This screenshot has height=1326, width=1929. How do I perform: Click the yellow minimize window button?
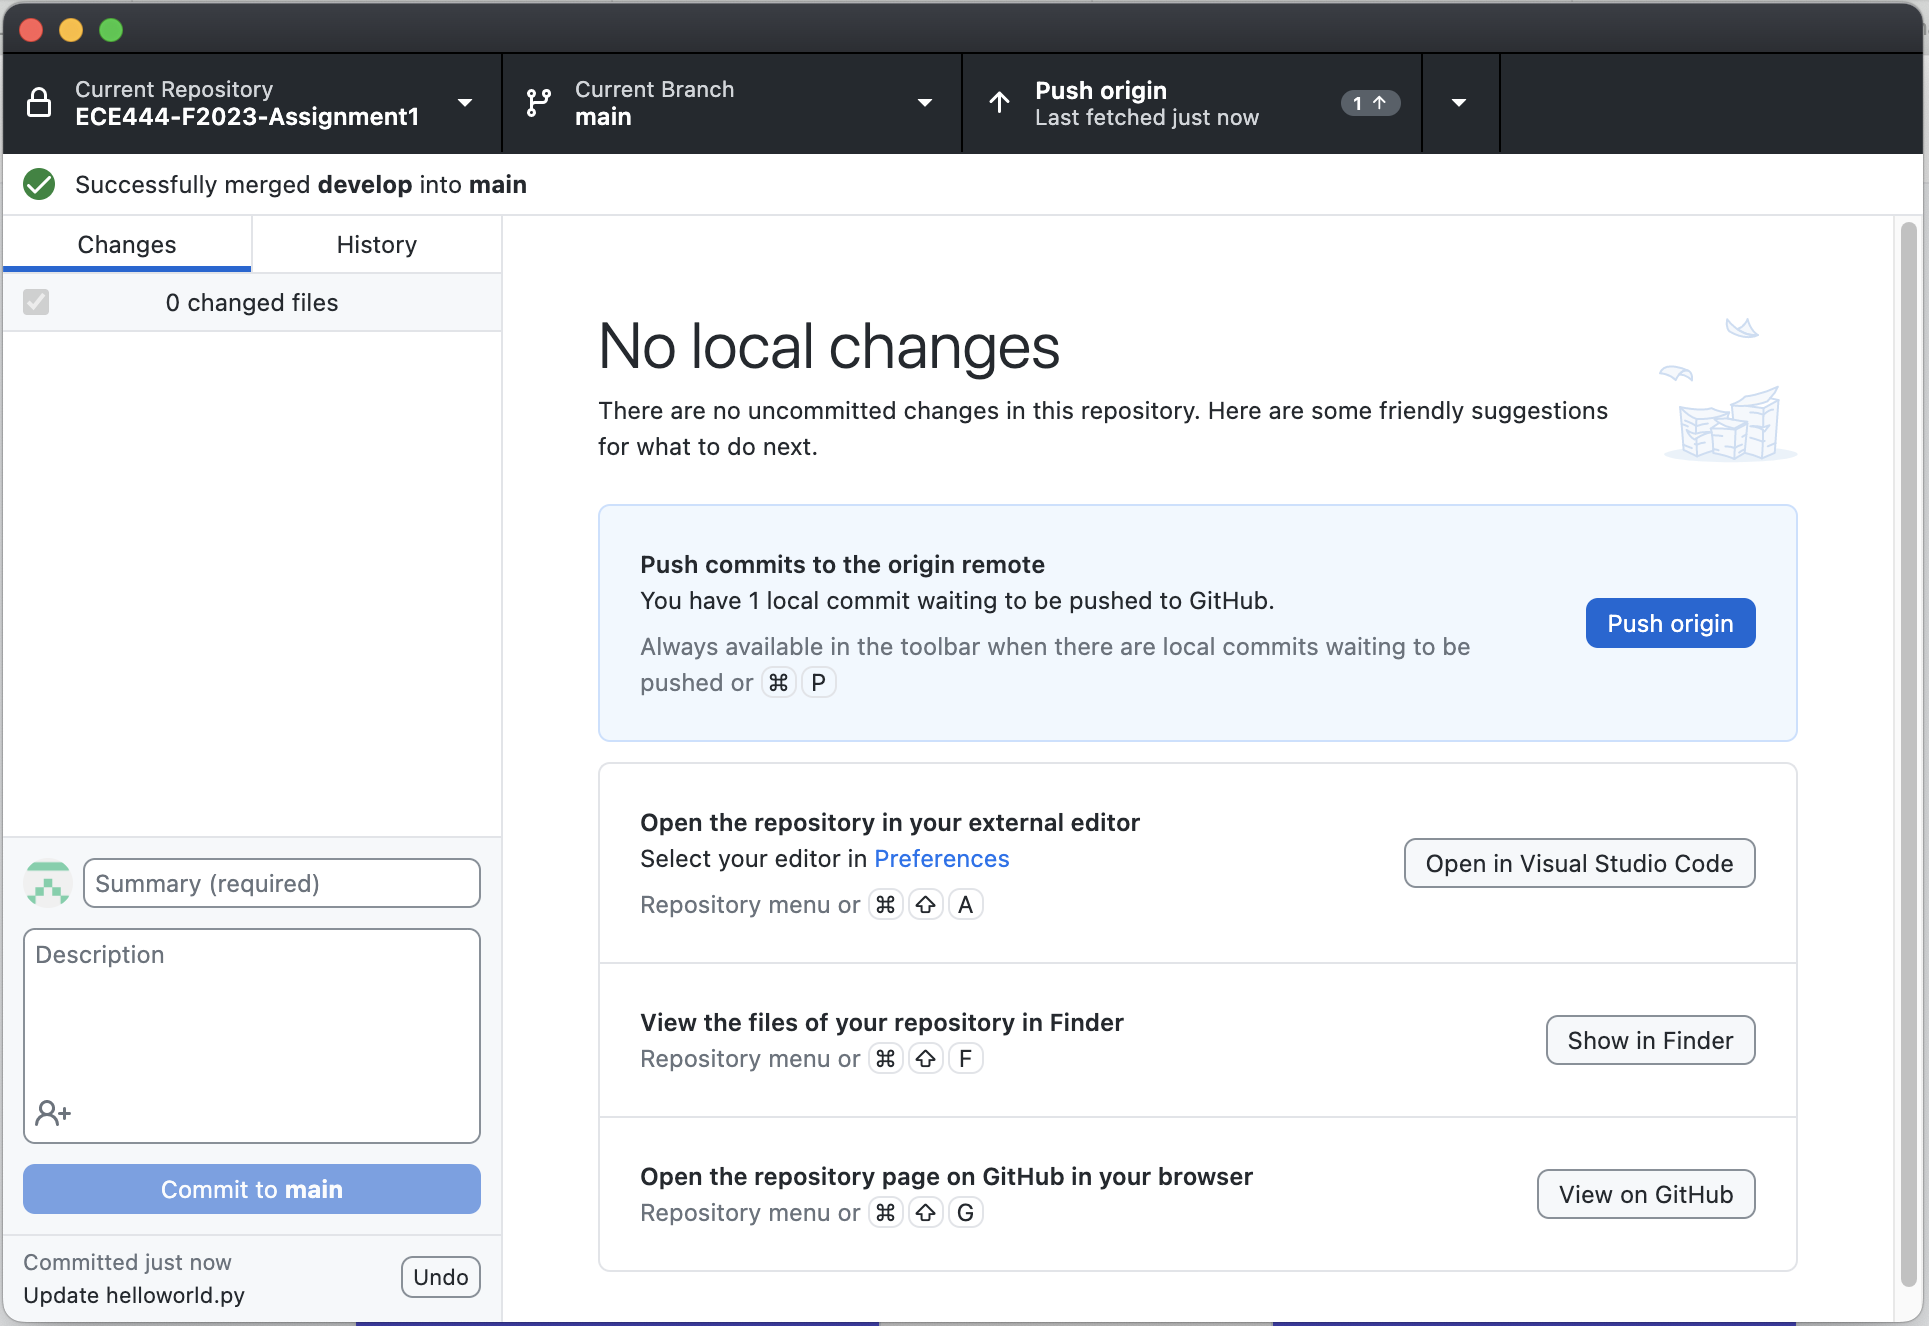(x=71, y=30)
